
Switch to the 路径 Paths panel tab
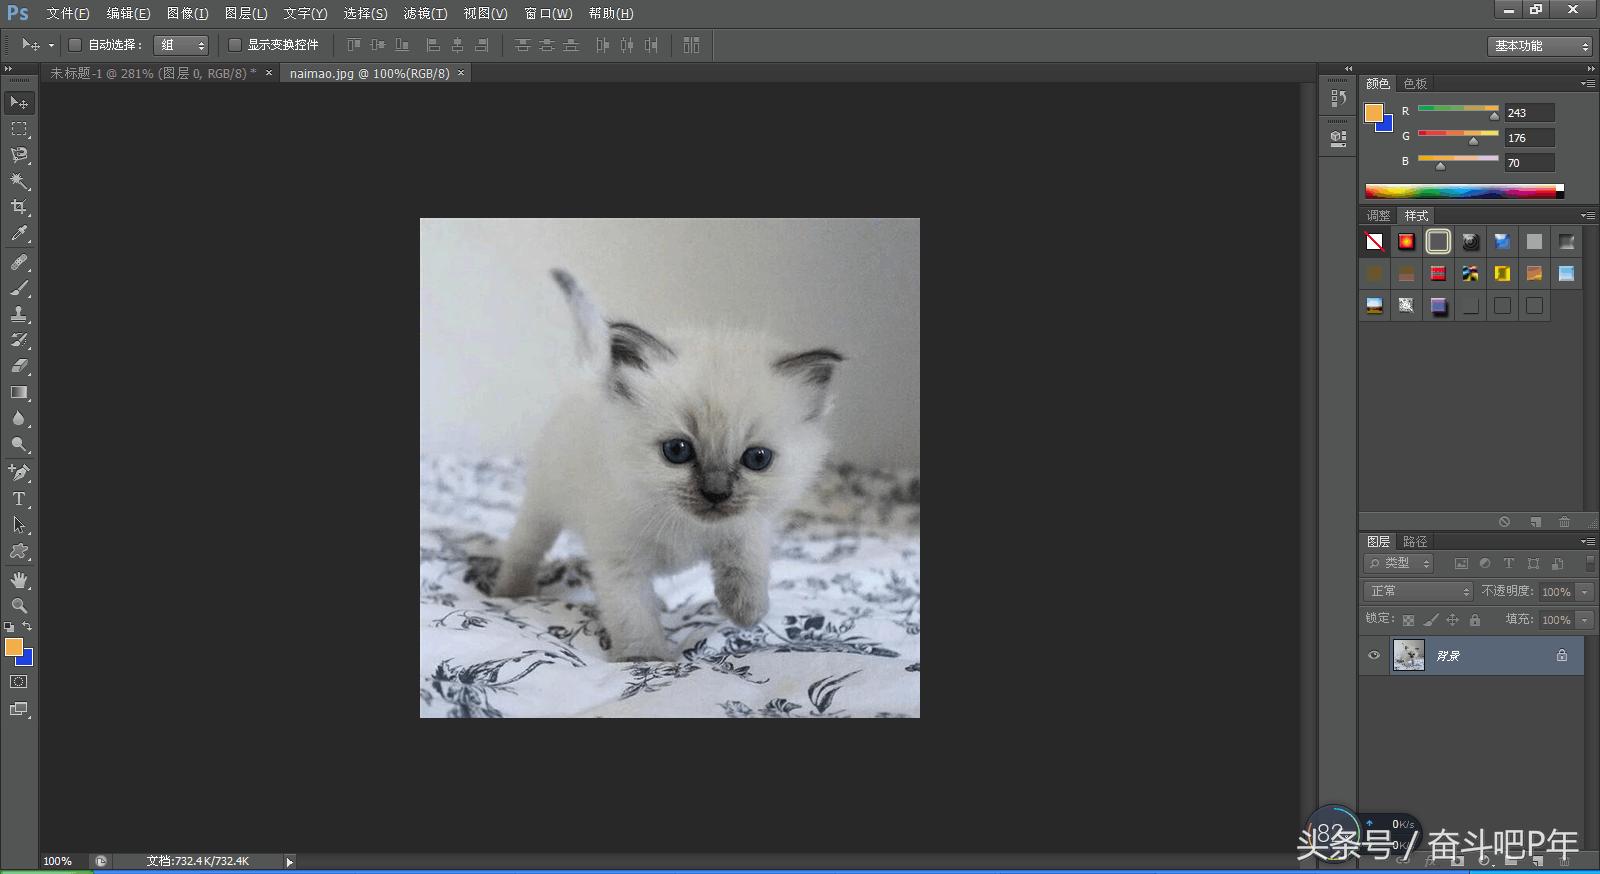[x=1415, y=541]
